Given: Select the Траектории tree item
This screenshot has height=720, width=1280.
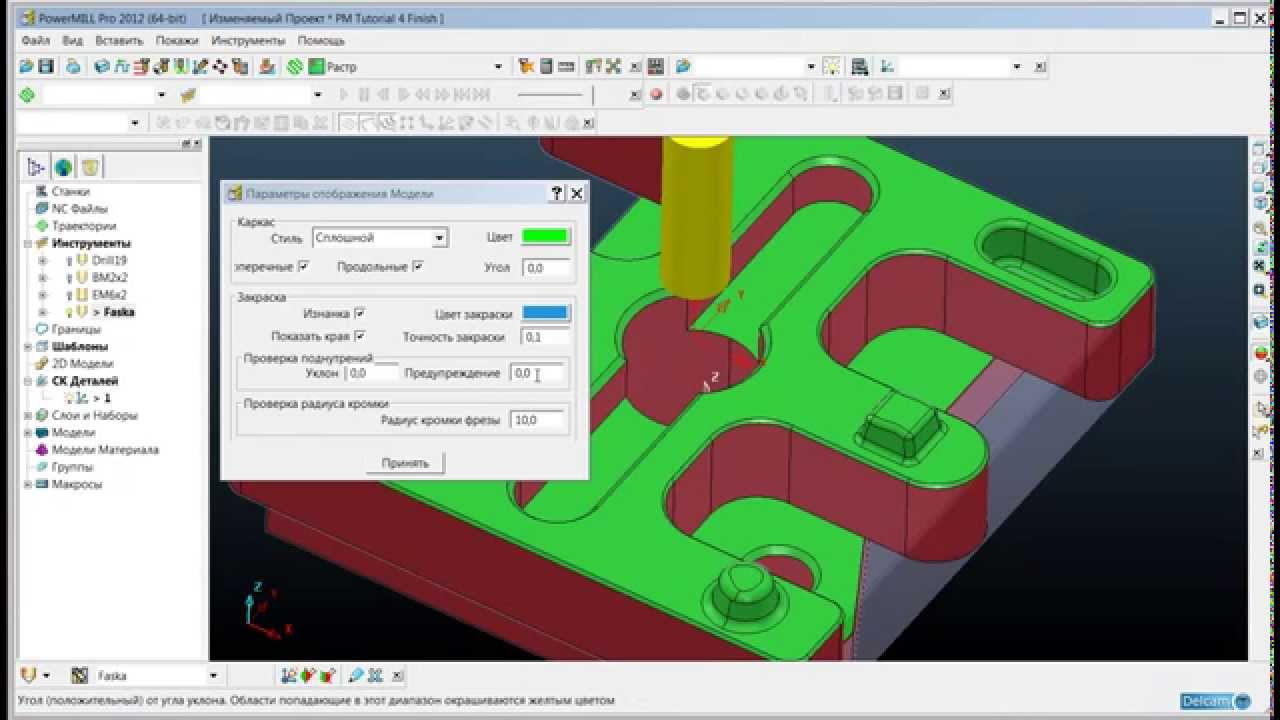Looking at the screenshot, I should (x=84, y=226).
